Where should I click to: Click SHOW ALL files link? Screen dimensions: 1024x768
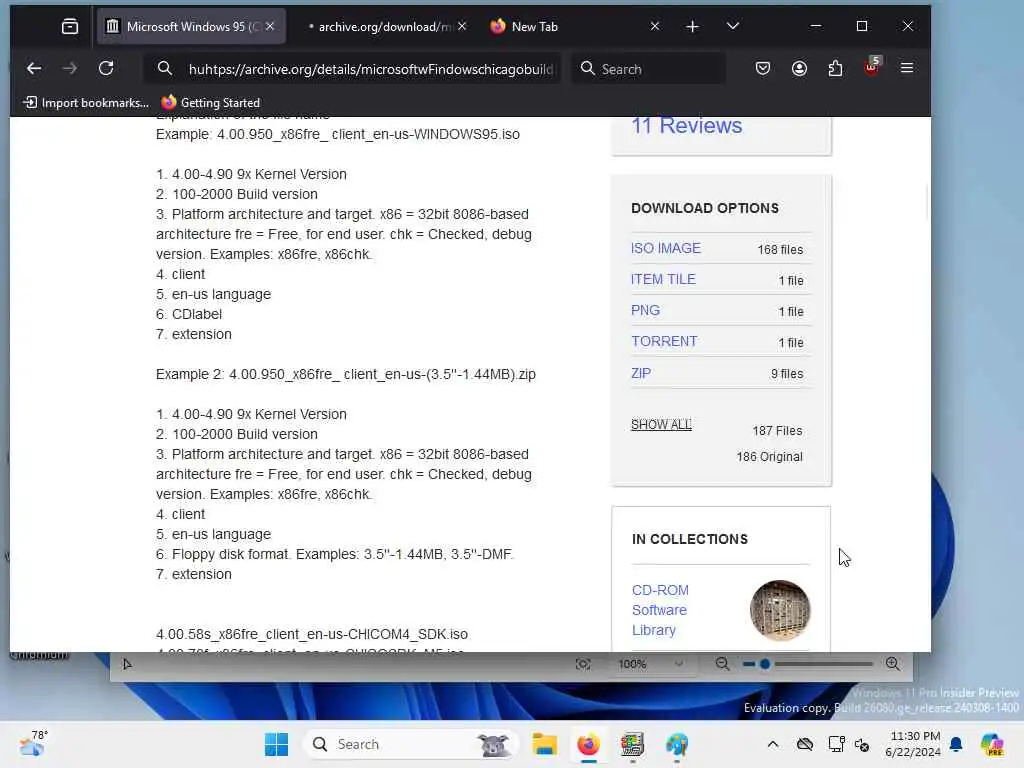coord(661,424)
